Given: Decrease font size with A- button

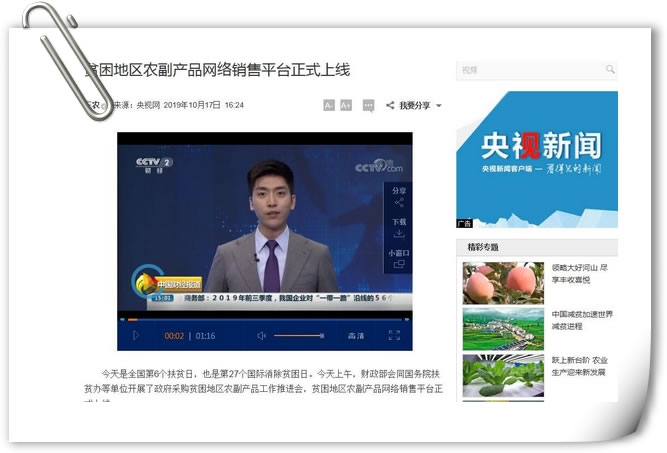Looking at the screenshot, I should [x=329, y=105].
